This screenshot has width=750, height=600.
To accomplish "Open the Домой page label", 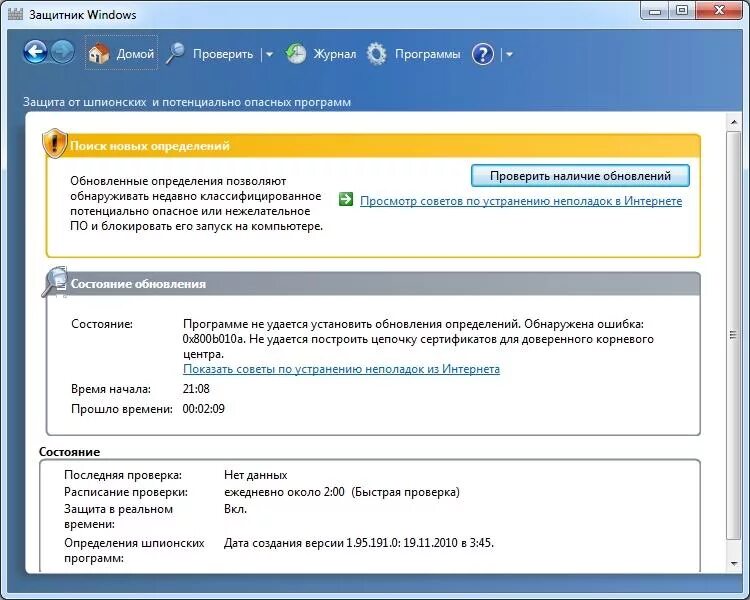I will [x=135, y=54].
